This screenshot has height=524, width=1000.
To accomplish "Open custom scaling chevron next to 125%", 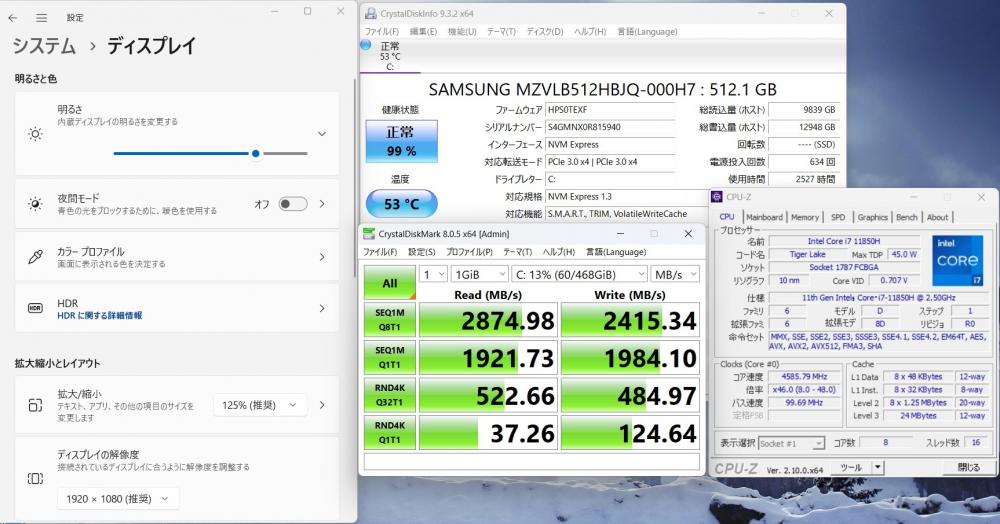I will pyautogui.click(x=322, y=405).
